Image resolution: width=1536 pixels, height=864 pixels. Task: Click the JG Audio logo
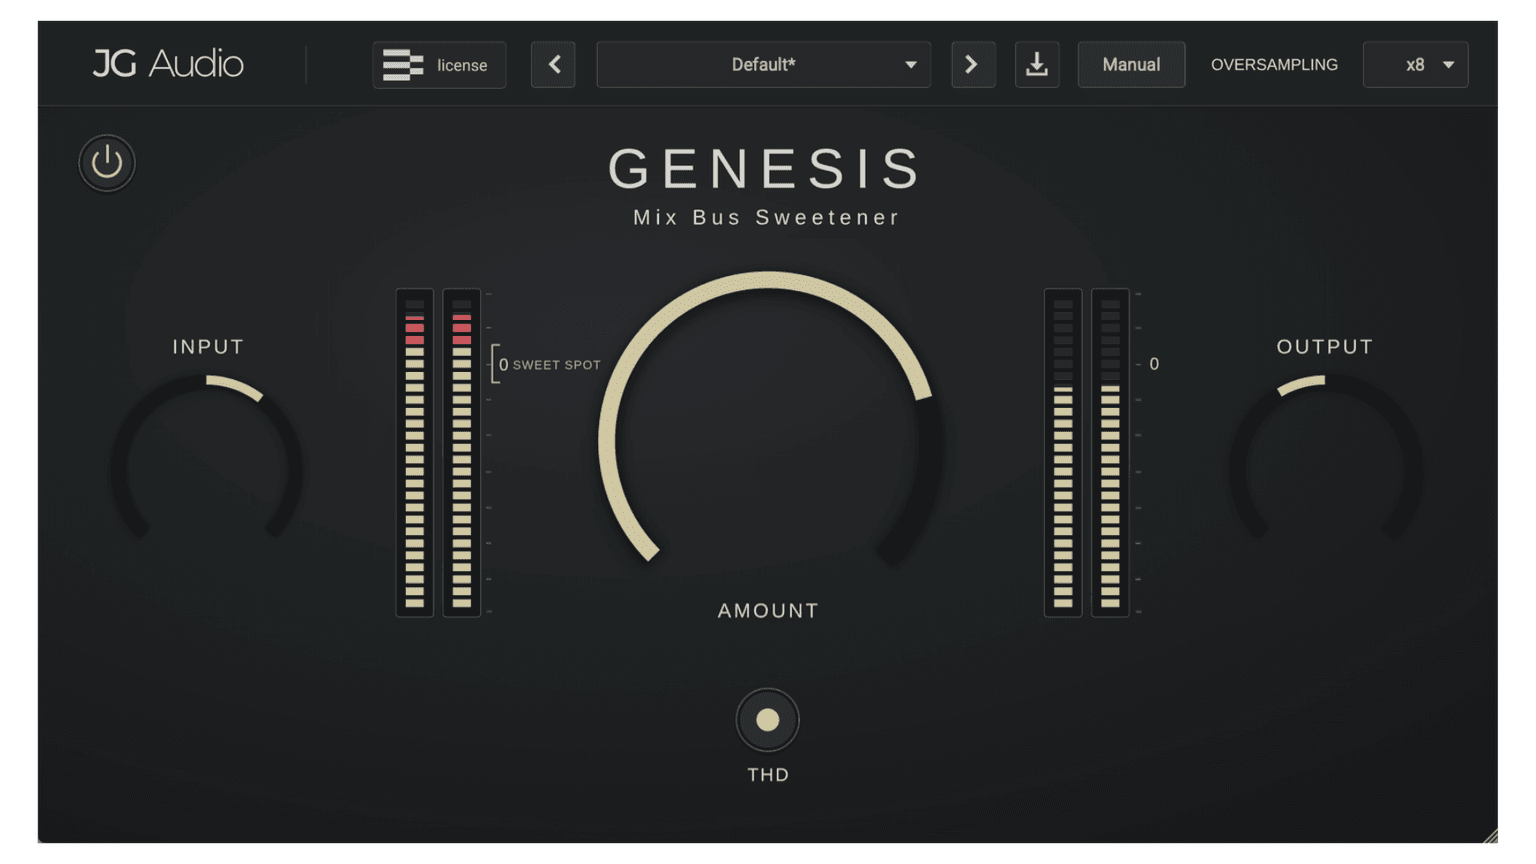point(168,64)
